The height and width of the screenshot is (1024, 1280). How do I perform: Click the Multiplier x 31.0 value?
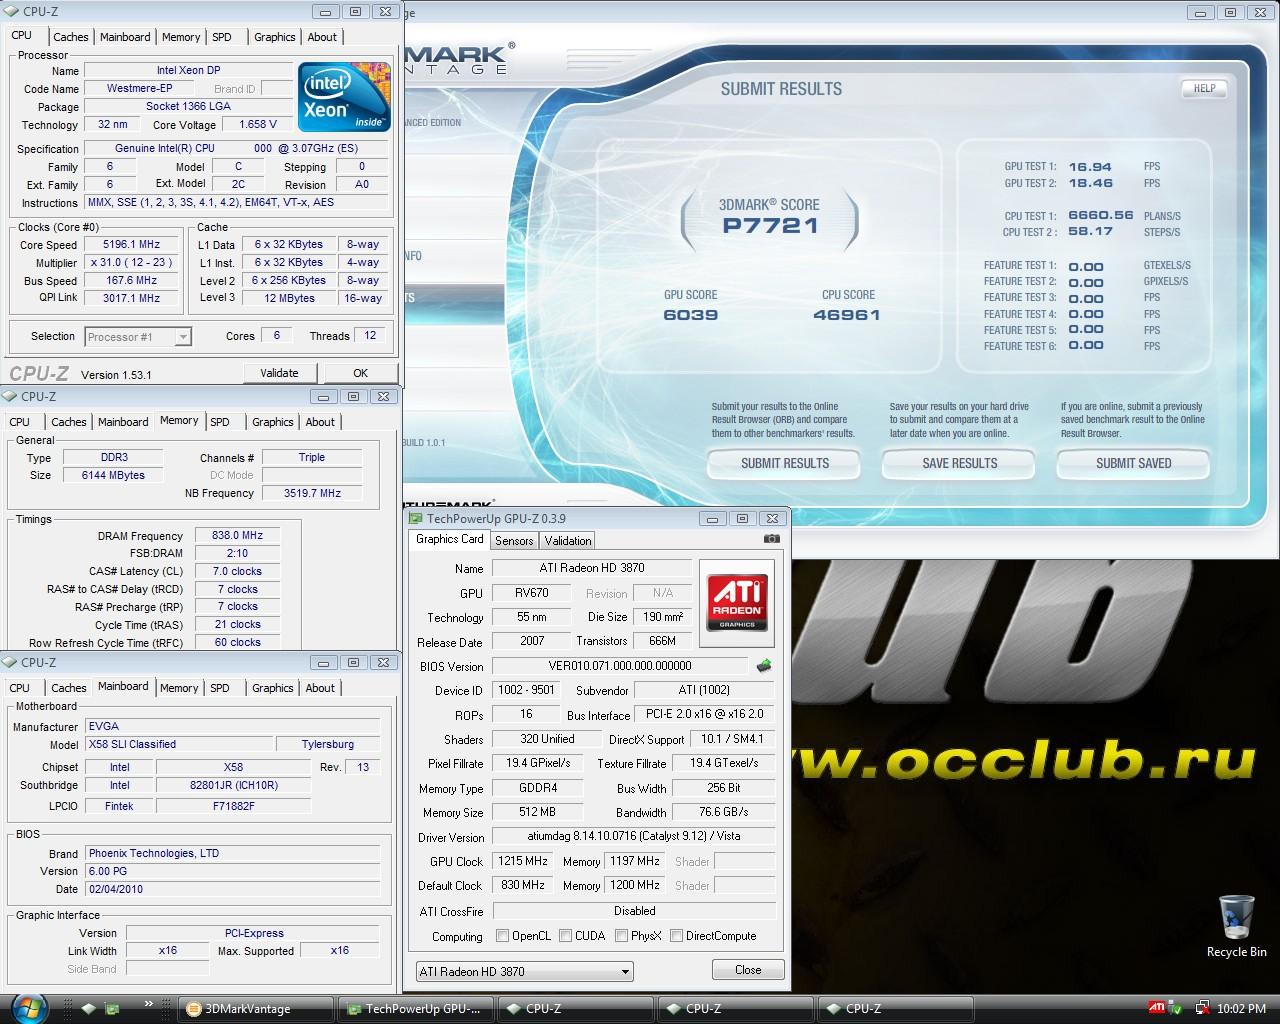[x=131, y=263]
